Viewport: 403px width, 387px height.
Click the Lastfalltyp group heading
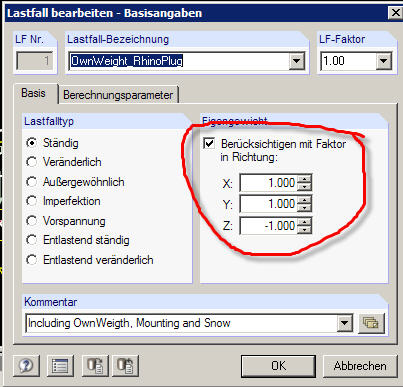pos(49,121)
